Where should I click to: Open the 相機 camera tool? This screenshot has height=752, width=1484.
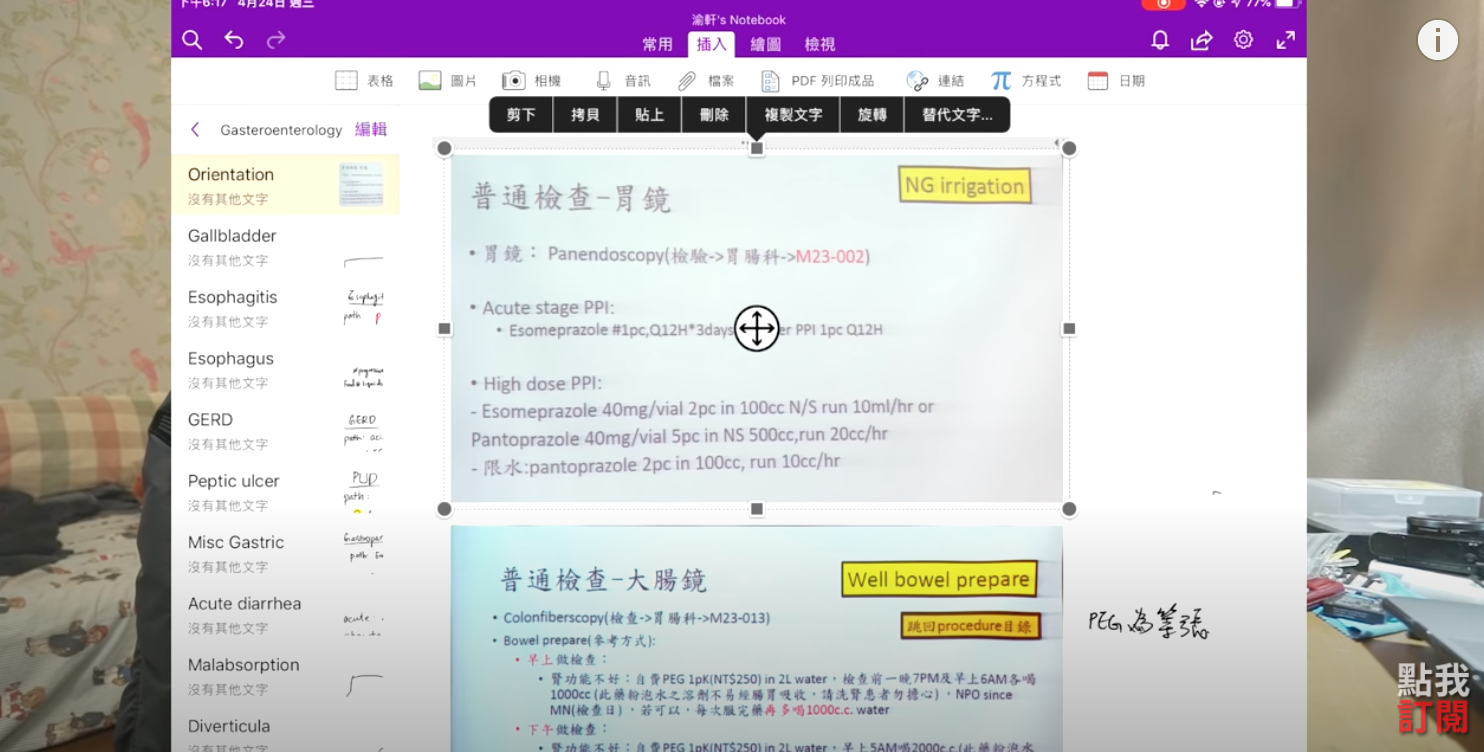[531, 81]
